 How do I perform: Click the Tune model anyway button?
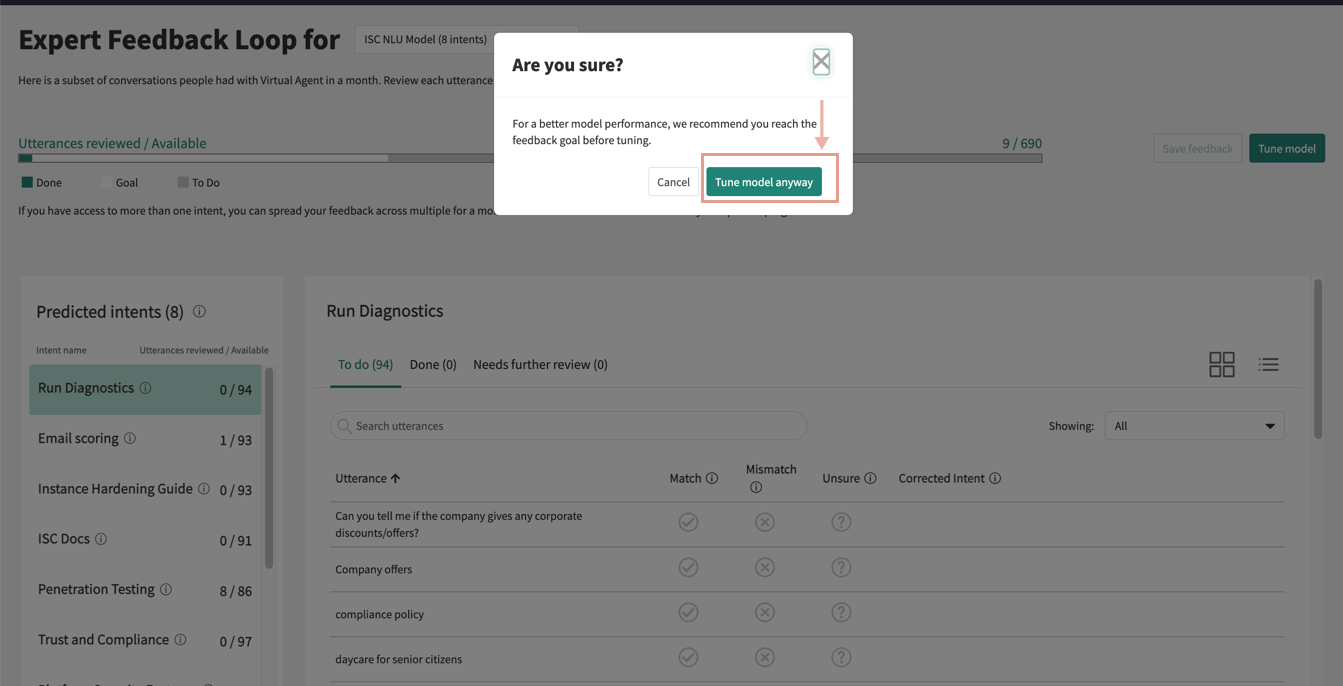point(764,182)
